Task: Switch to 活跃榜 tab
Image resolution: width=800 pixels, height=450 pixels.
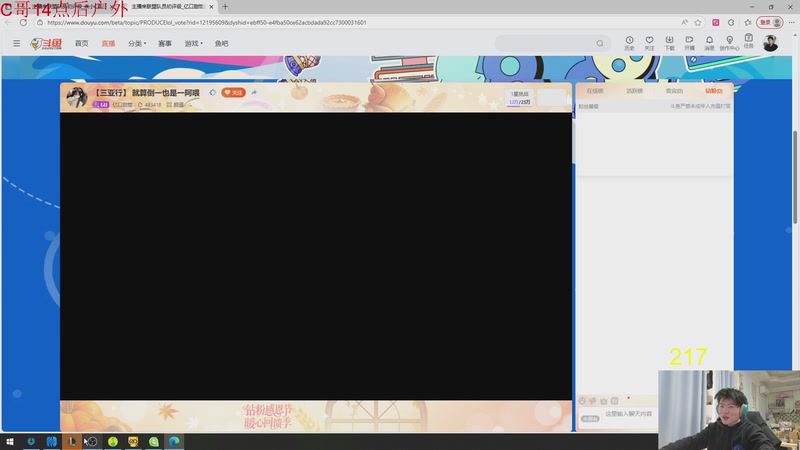Action: (635, 91)
